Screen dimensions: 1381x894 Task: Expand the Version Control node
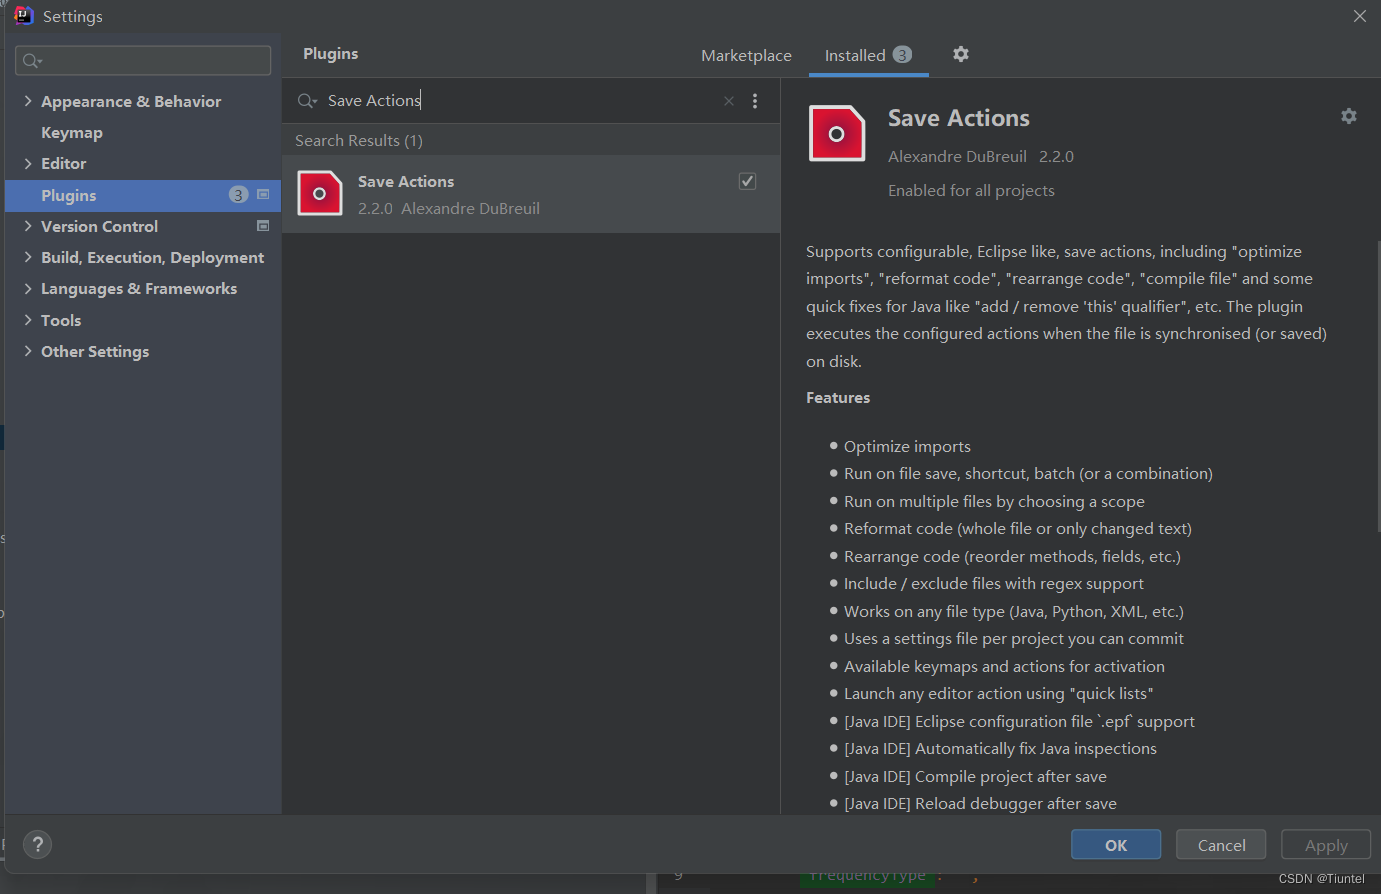point(28,226)
